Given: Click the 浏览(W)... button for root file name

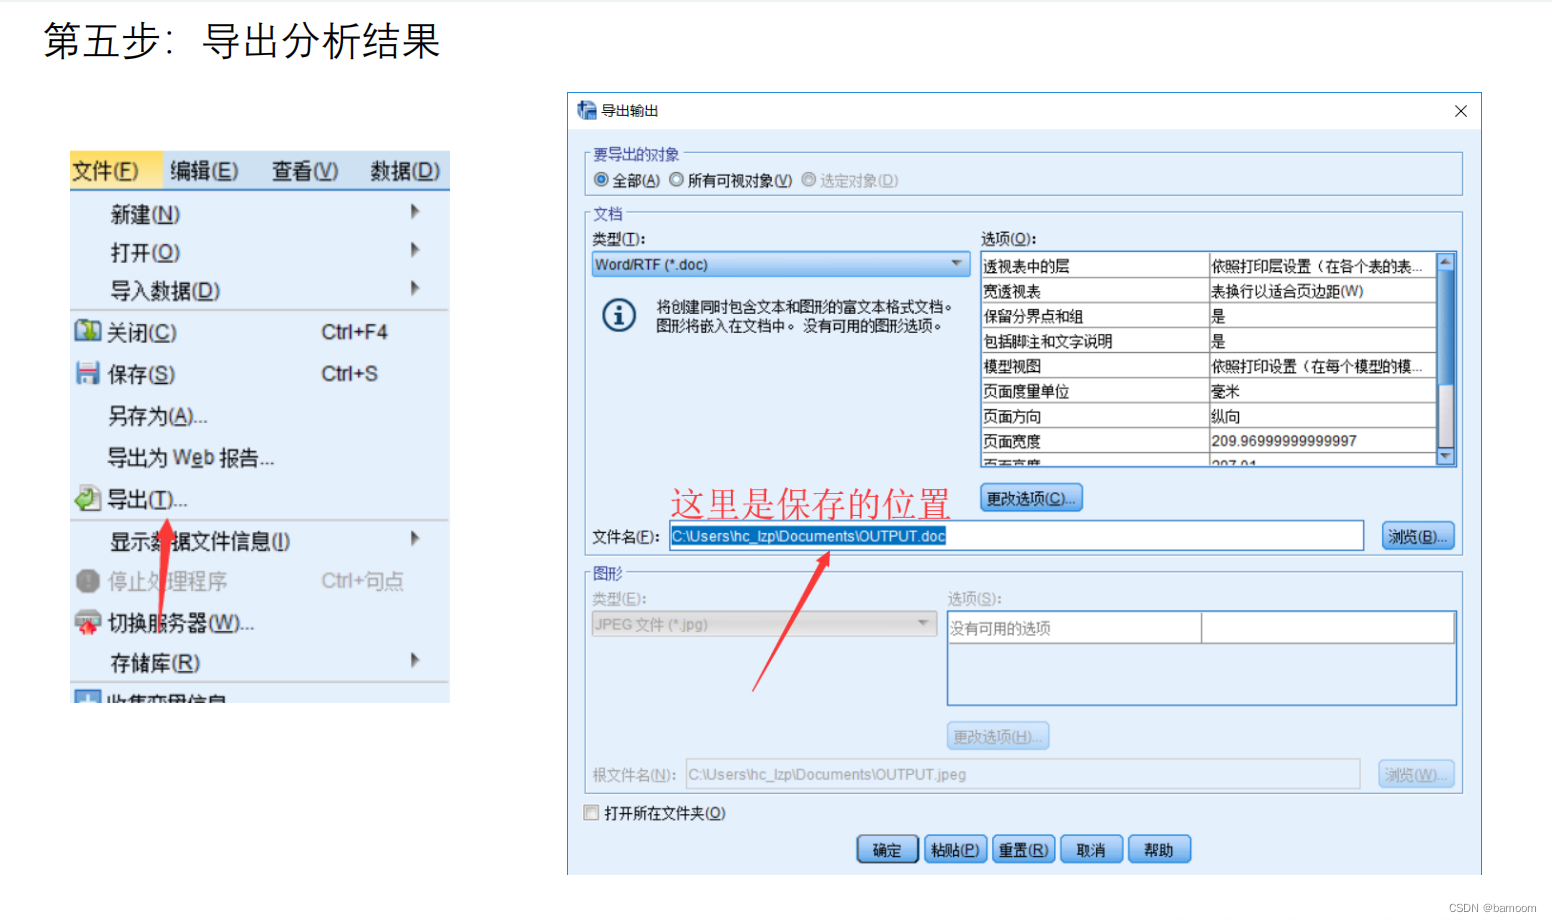Looking at the screenshot, I should [1417, 774].
